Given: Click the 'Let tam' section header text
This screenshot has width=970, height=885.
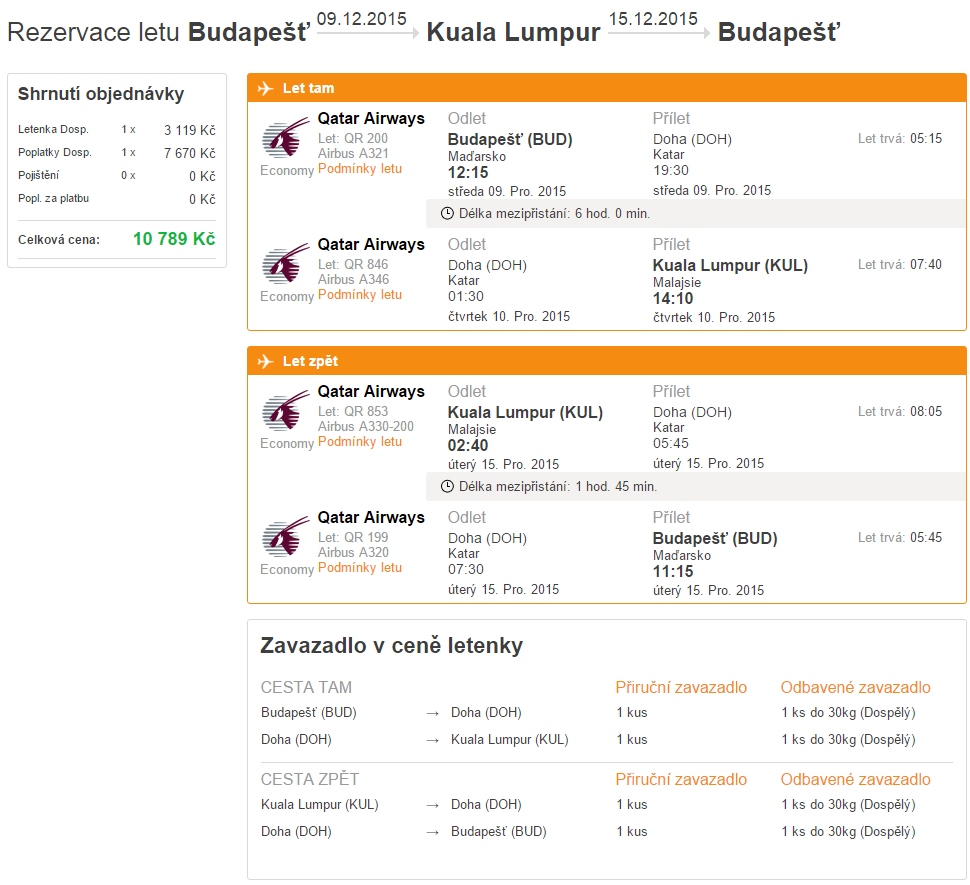Looking at the screenshot, I should coord(309,88).
